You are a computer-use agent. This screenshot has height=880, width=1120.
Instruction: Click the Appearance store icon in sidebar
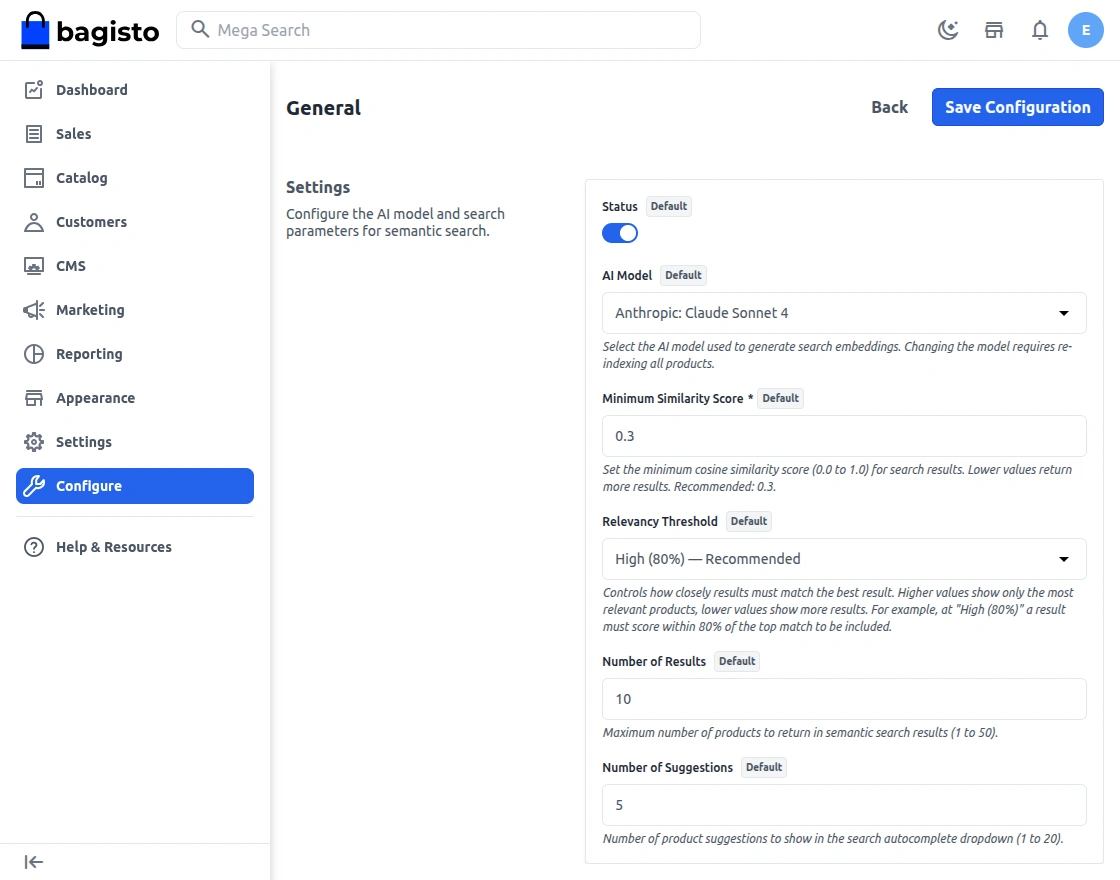coord(34,398)
